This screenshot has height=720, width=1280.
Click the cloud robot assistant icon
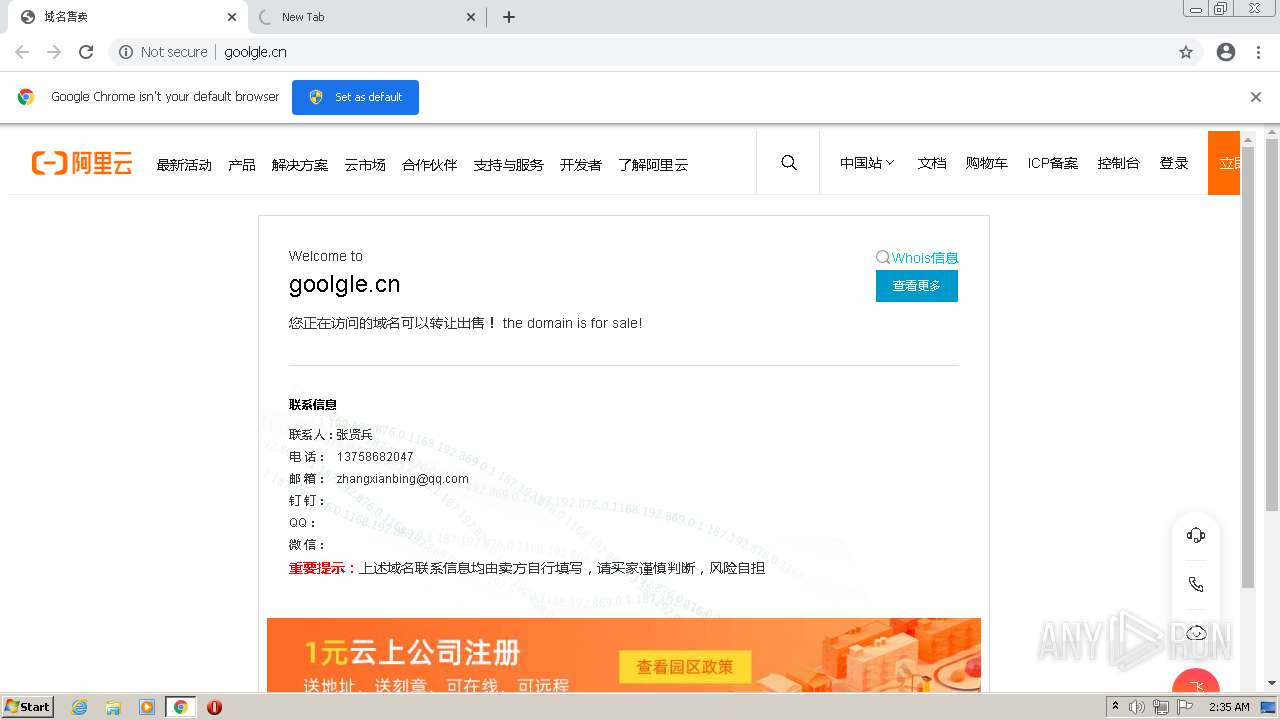click(x=1196, y=633)
